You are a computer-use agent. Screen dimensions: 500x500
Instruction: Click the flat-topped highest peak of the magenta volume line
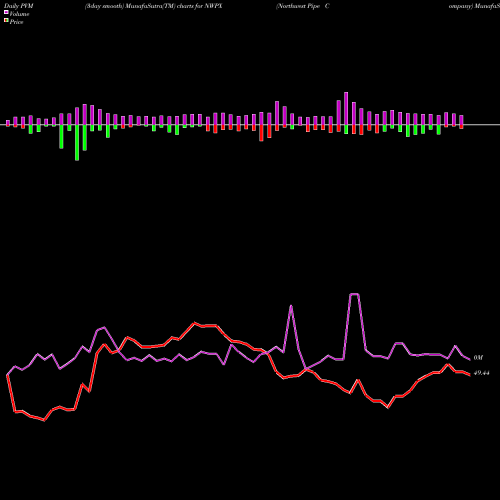[x=354, y=294]
